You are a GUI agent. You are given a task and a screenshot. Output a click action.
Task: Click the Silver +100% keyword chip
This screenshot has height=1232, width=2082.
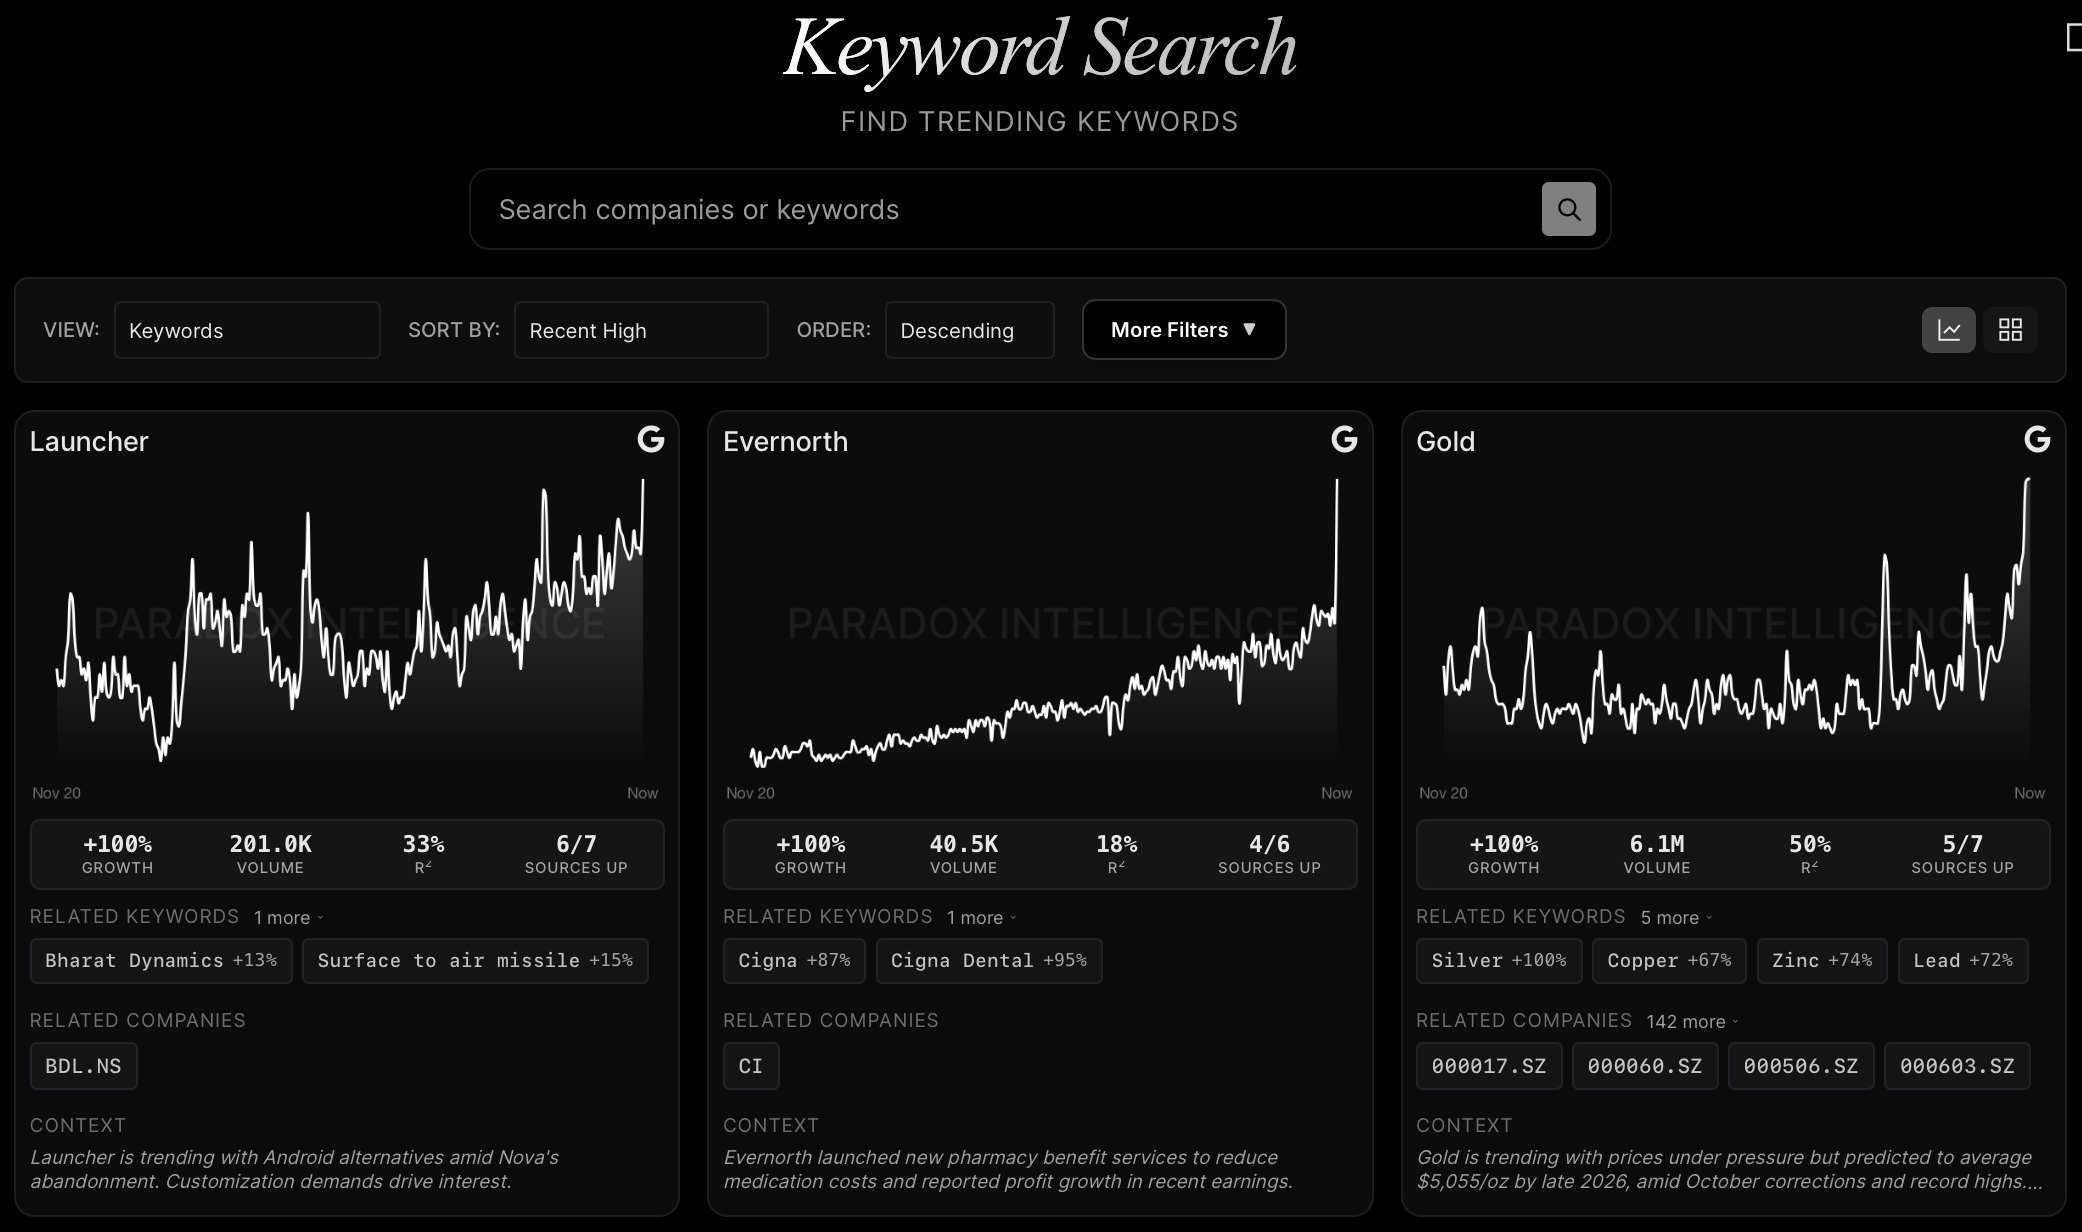click(1498, 960)
